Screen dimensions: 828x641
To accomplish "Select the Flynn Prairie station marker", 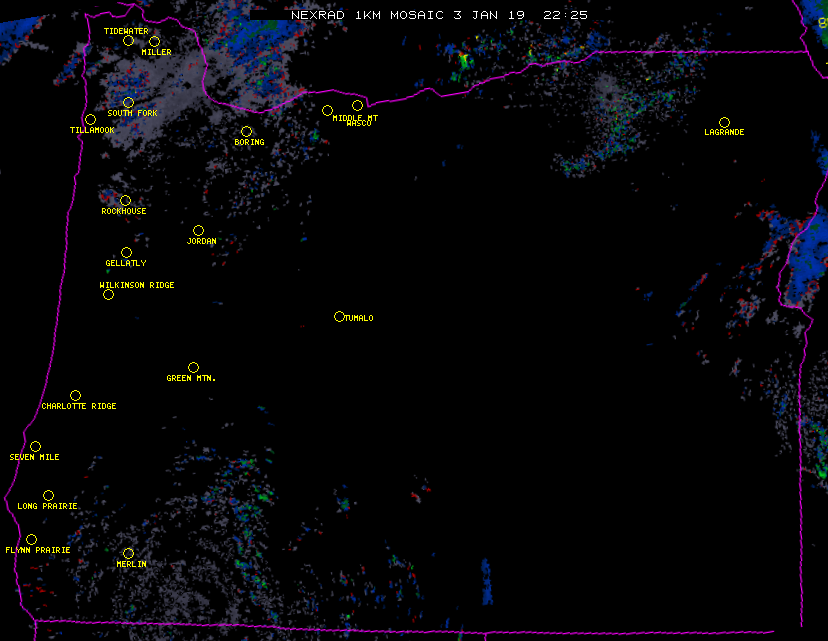I will (x=31, y=539).
